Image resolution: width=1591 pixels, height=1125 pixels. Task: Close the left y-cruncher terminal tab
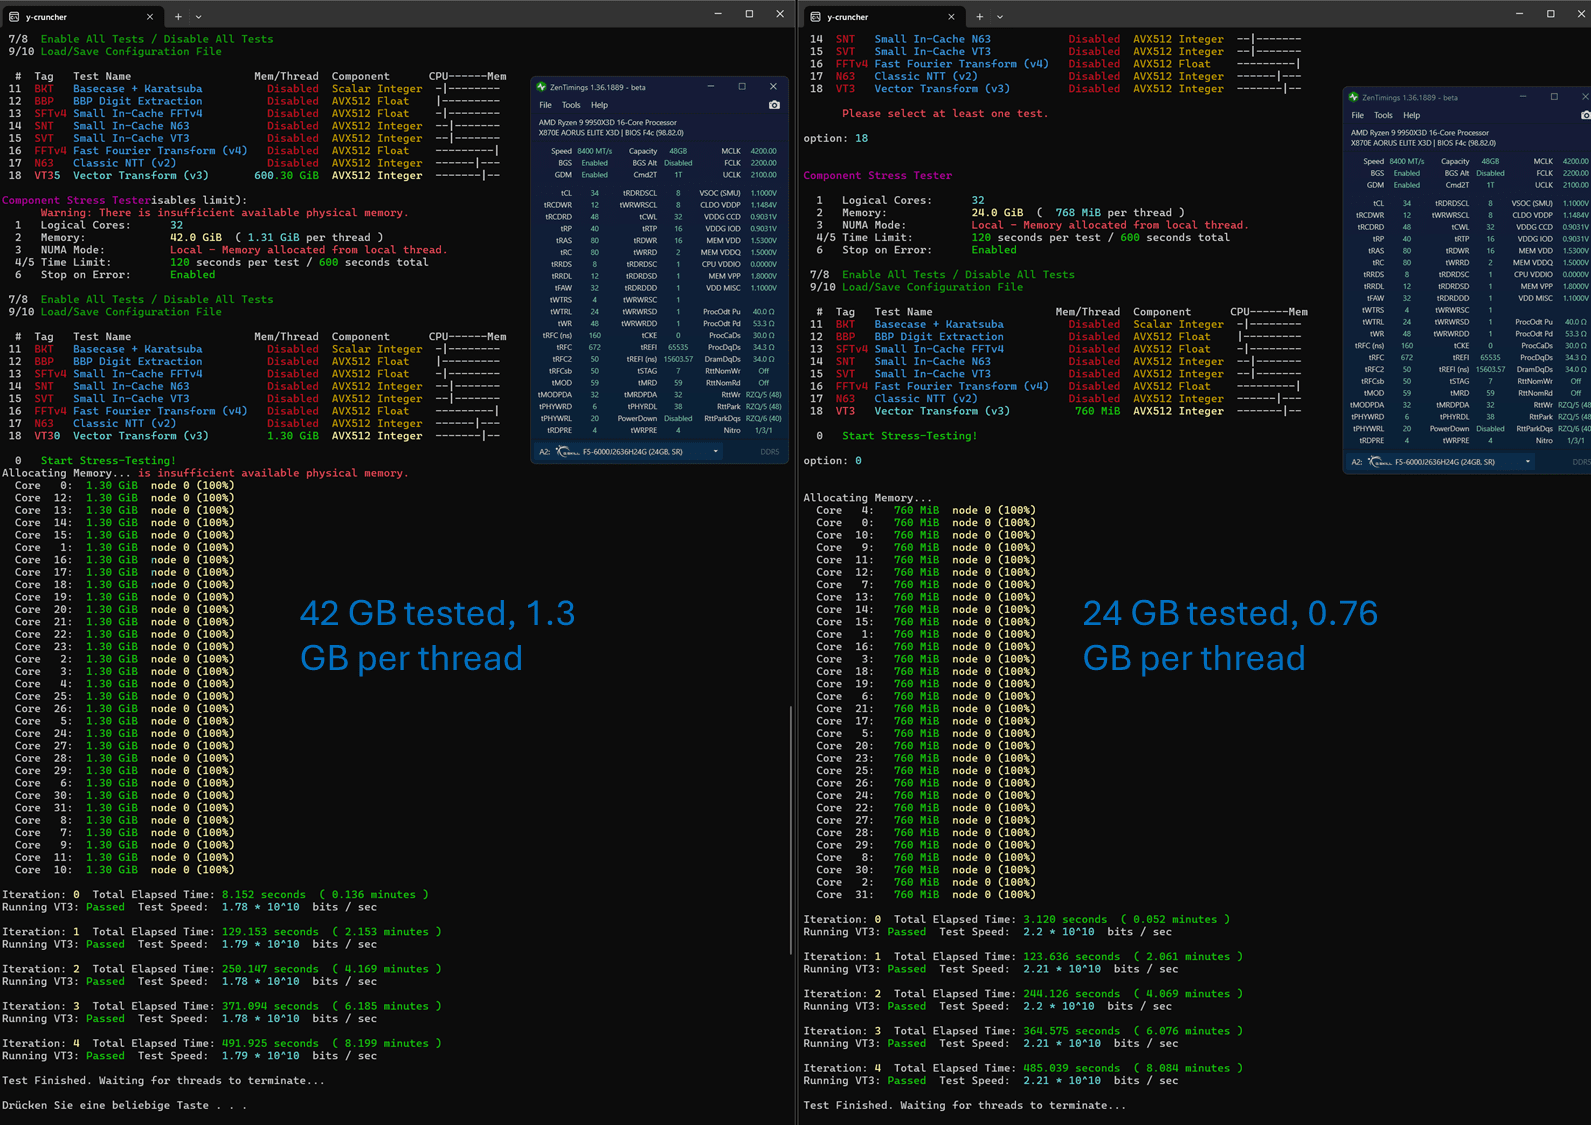[150, 16]
